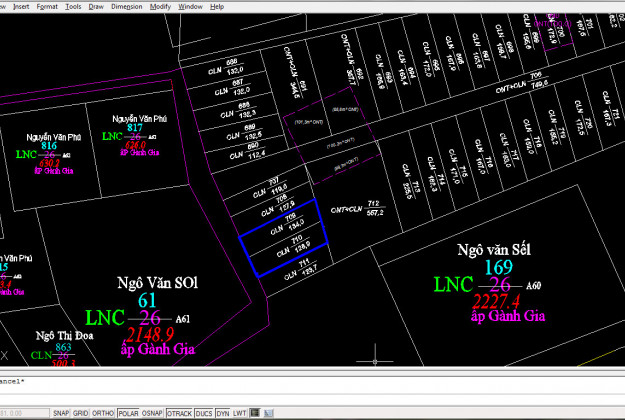Open the Help menu
This screenshot has width=625, height=420.
(x=218, y=6)
